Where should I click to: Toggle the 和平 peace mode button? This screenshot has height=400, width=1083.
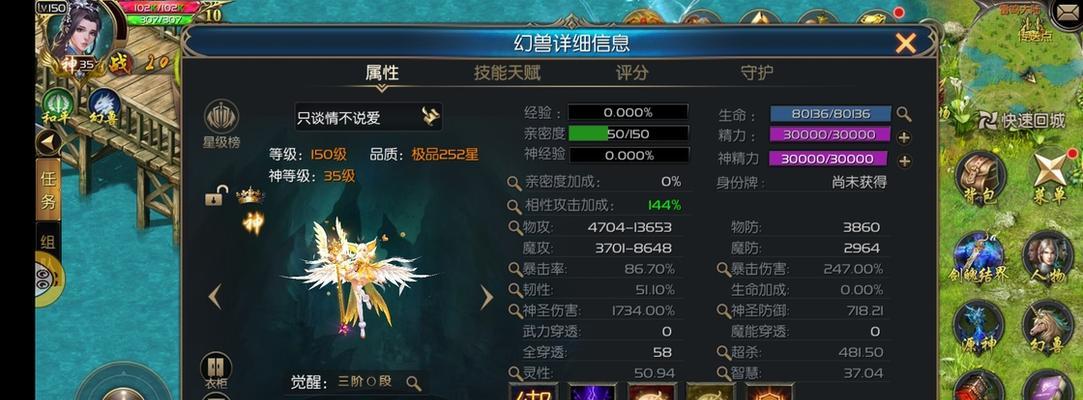[x=58, y=107]
